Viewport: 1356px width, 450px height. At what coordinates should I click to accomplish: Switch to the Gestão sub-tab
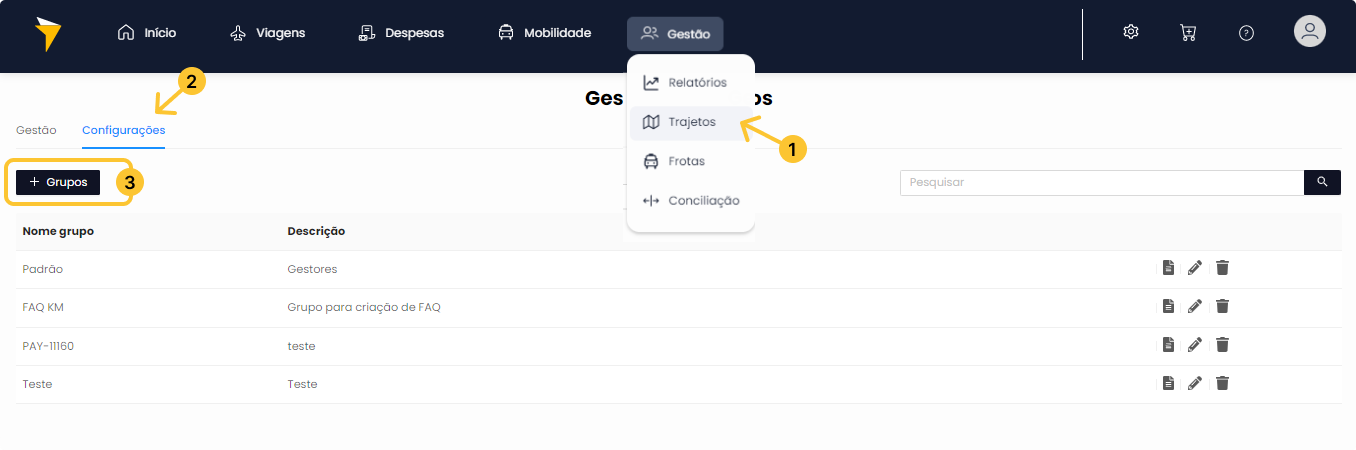coord(36,130)
